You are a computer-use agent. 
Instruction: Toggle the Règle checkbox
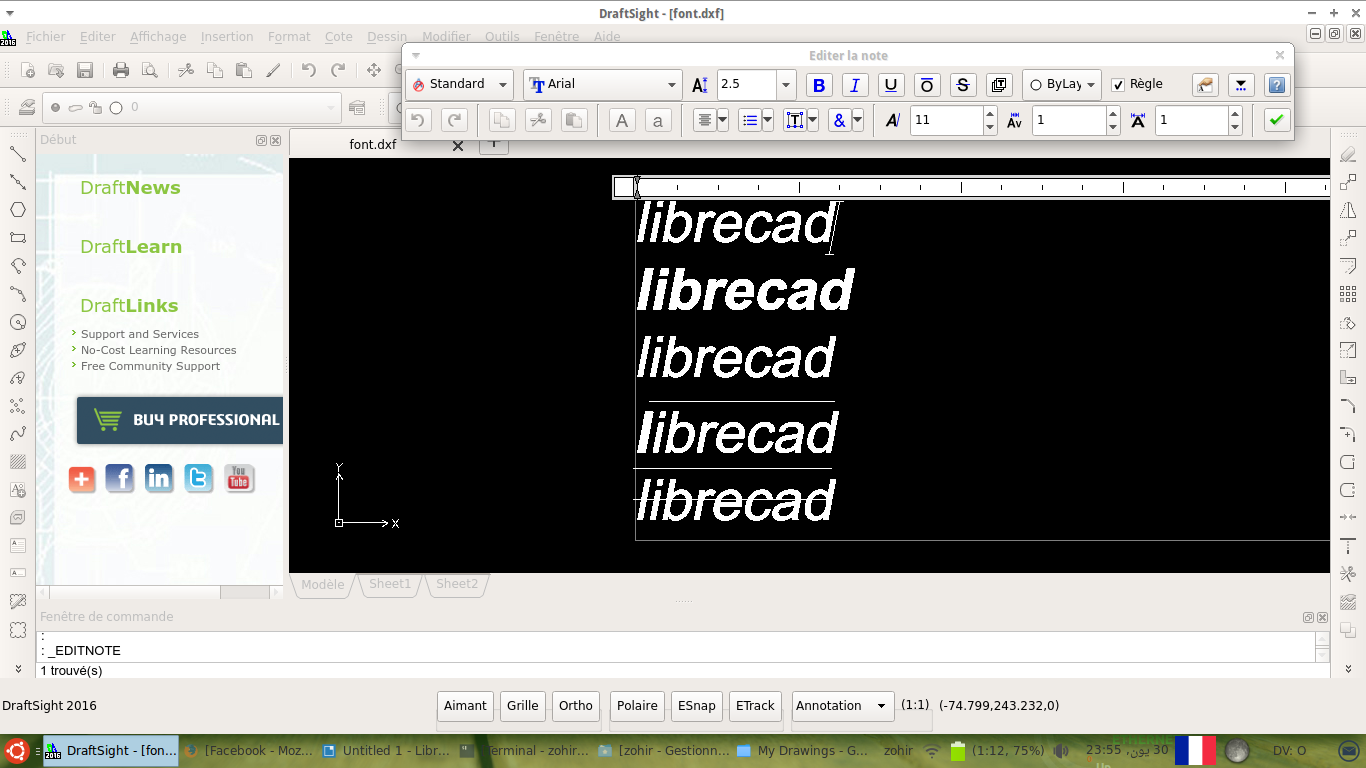[x=1118, y=85]
